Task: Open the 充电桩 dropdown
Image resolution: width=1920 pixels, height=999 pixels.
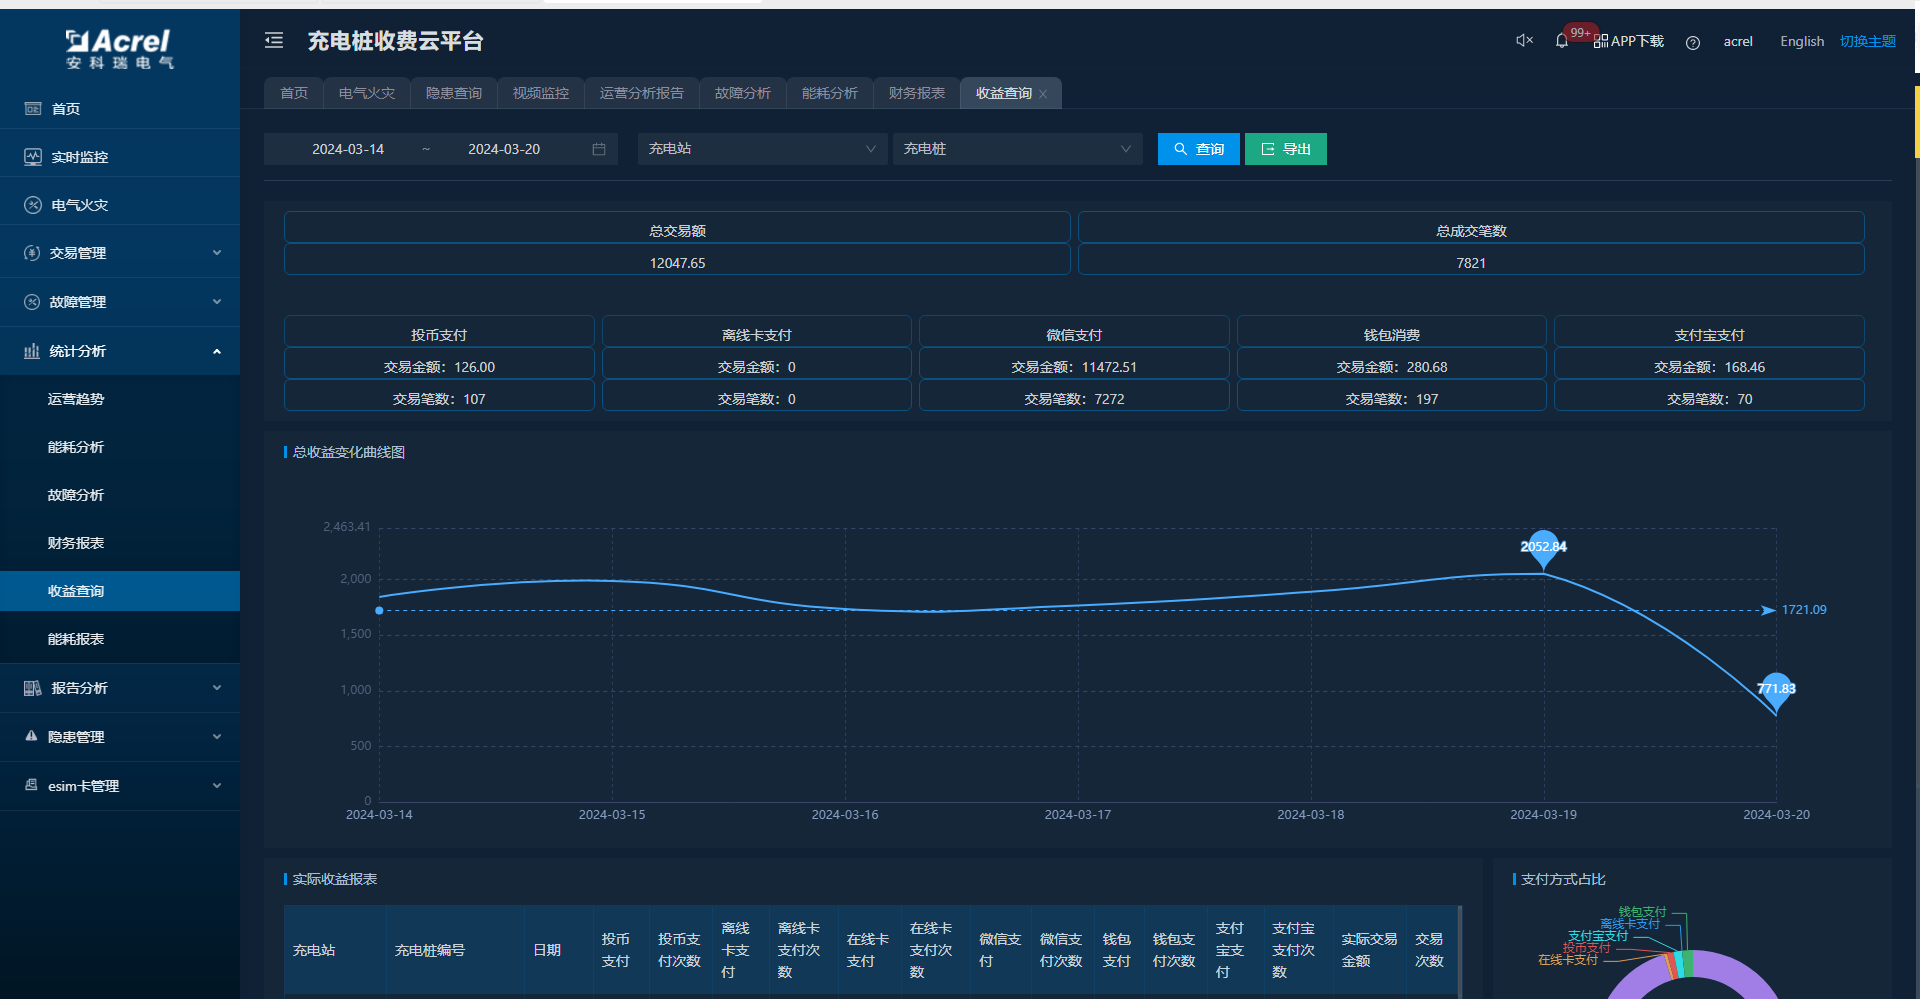Action: (1017, 149)
